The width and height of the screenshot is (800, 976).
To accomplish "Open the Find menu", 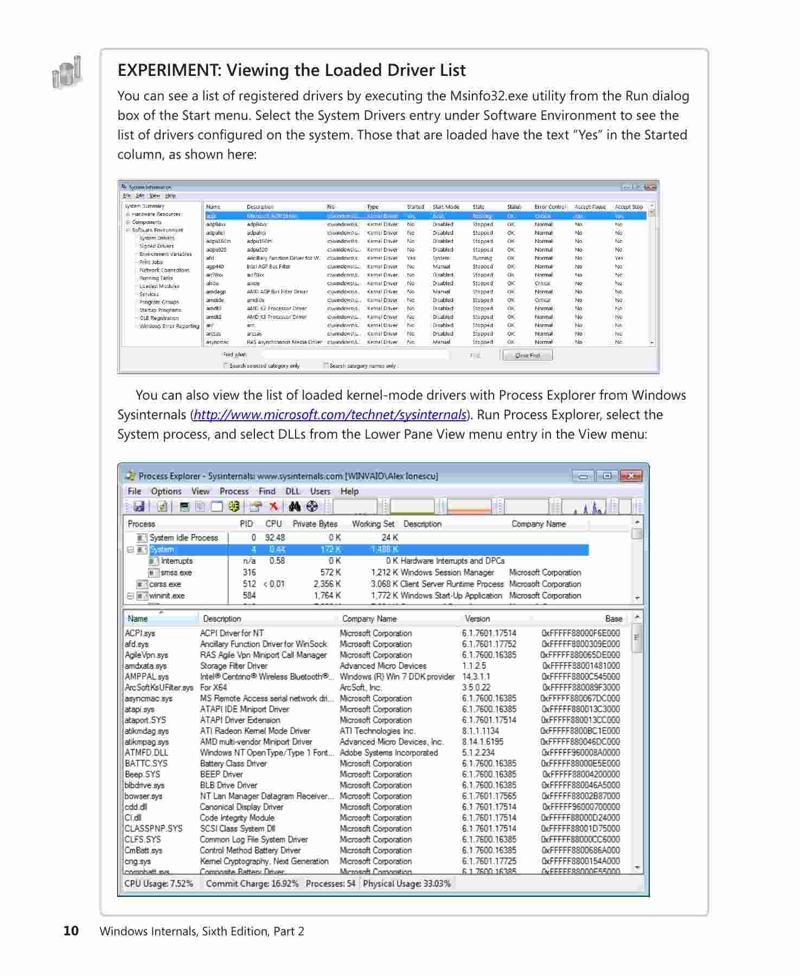I will [x=267, y=491].
